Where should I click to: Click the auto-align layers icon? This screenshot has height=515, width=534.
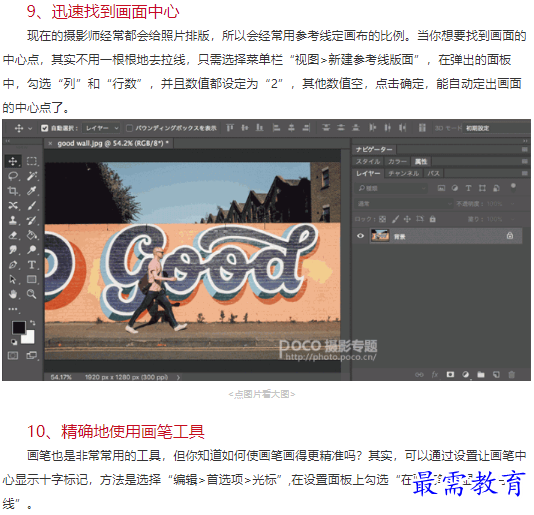pyautogui.click(x=422, y=128)
